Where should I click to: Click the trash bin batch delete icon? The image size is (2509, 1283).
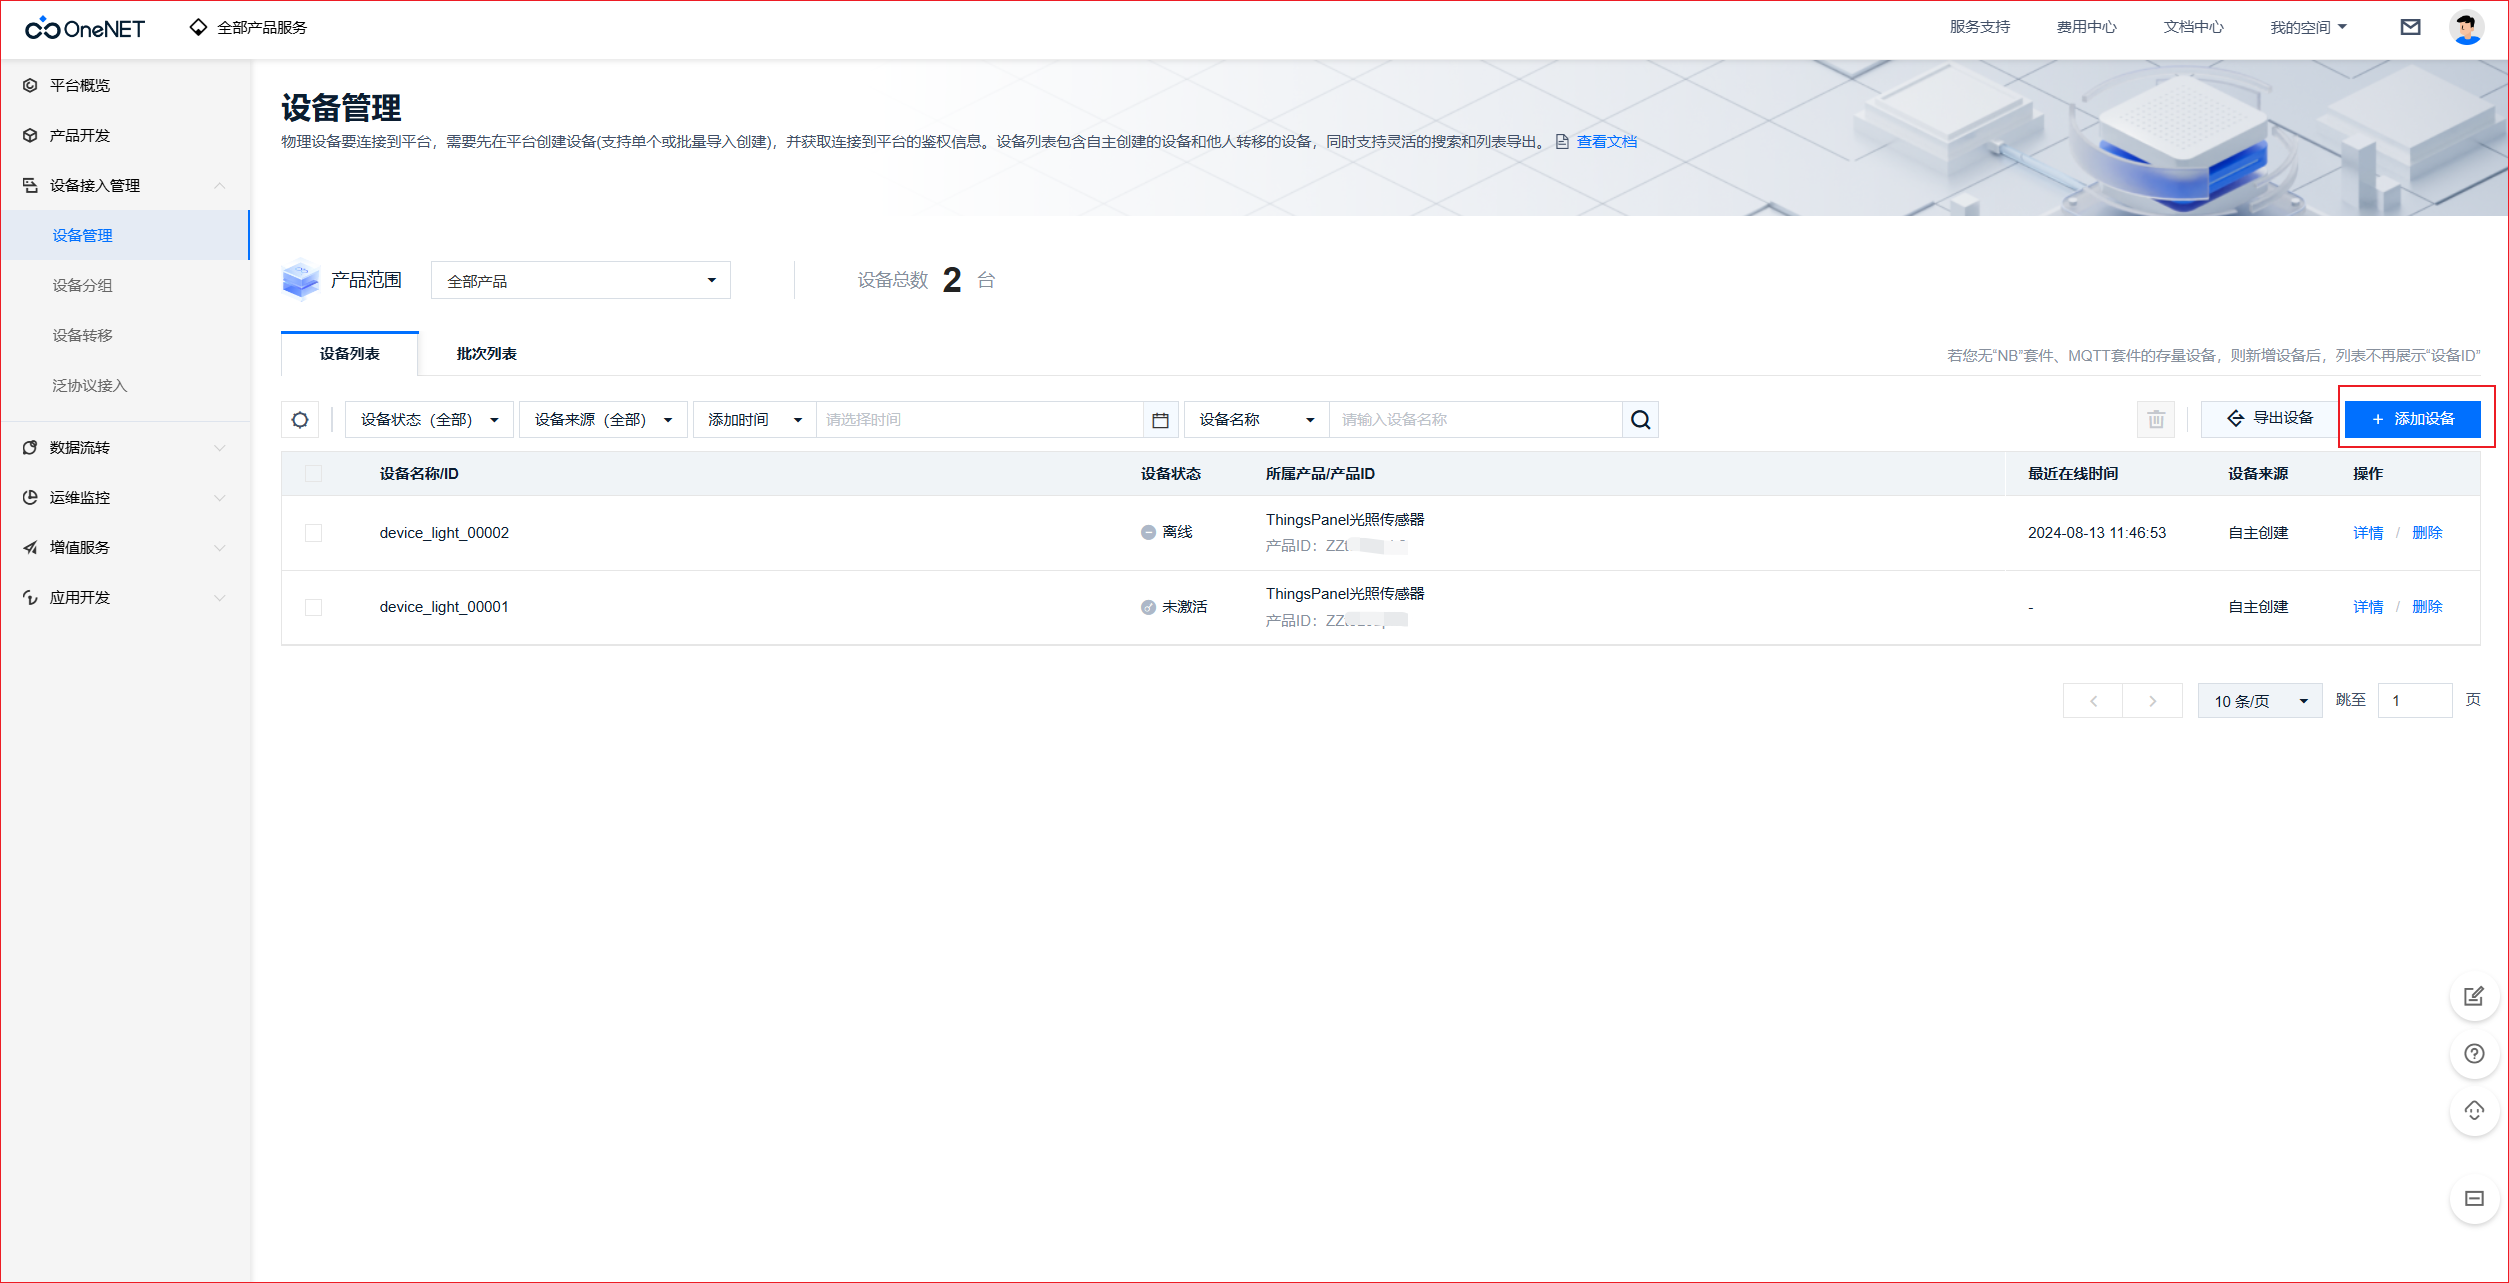[2156, 420]
